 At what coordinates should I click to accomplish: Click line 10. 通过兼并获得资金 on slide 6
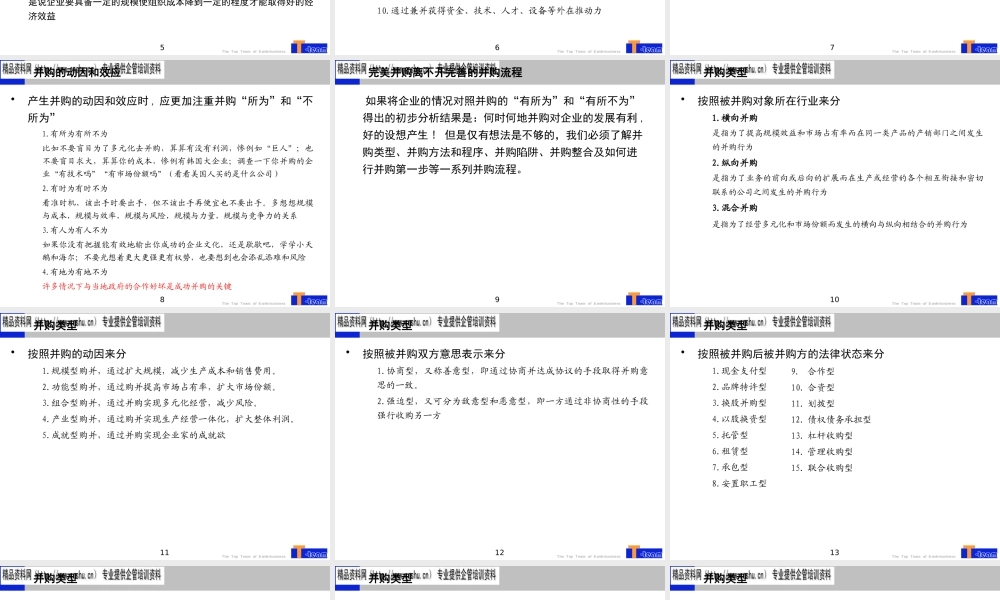tap(489, 11)
